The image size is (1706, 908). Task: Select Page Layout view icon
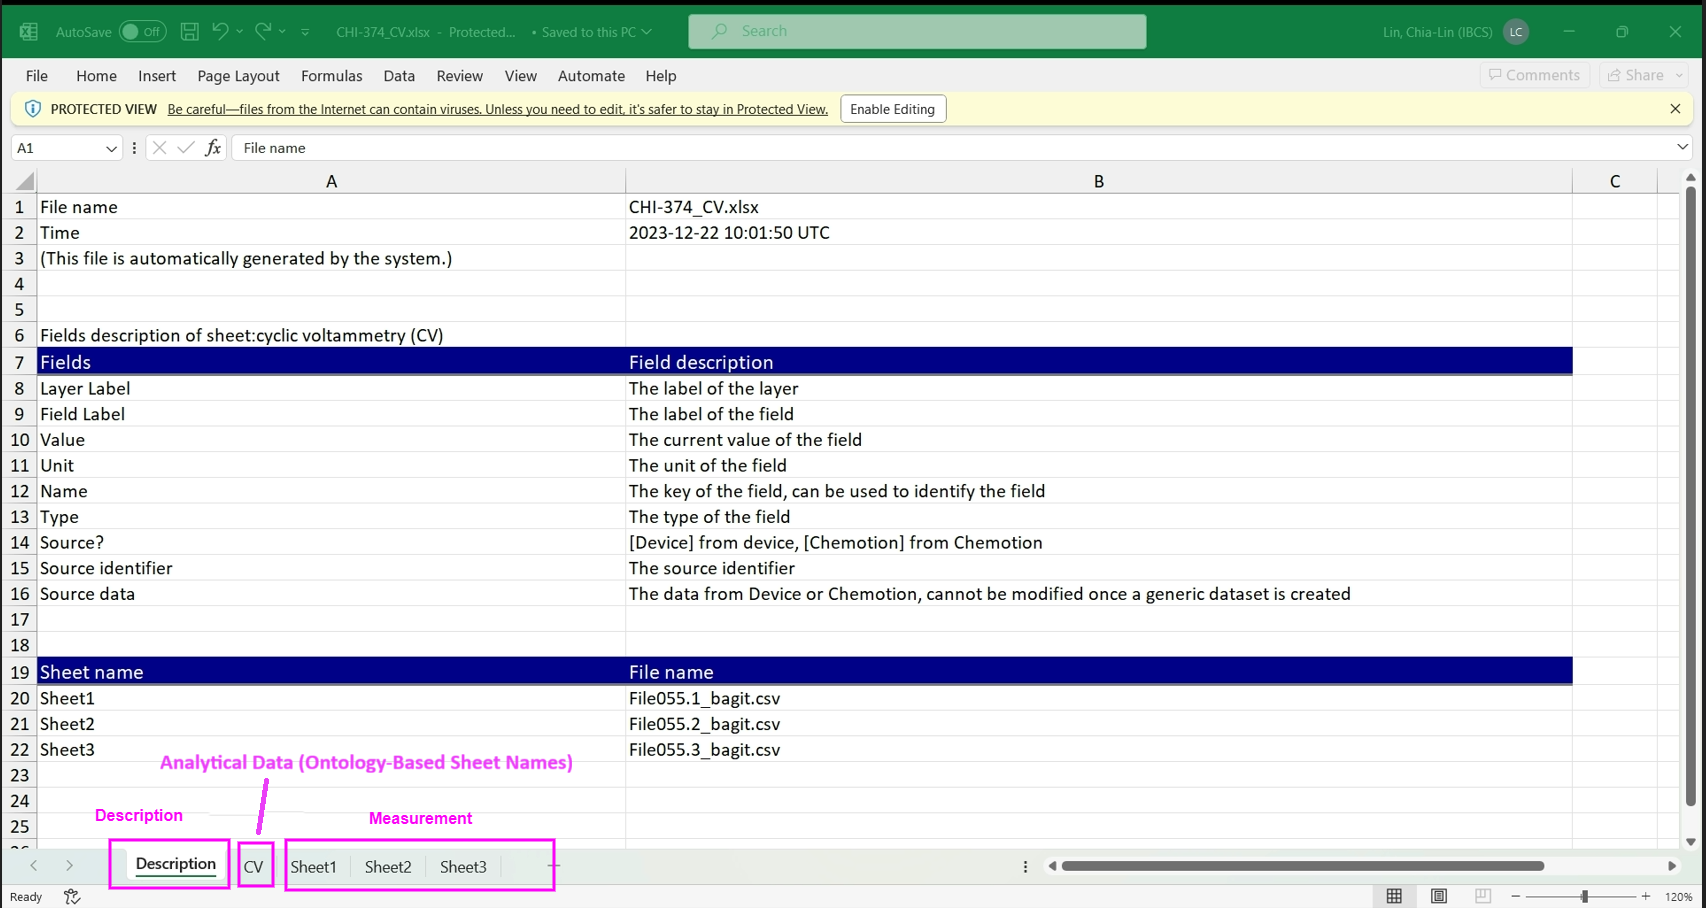[x=1438, y=896]
